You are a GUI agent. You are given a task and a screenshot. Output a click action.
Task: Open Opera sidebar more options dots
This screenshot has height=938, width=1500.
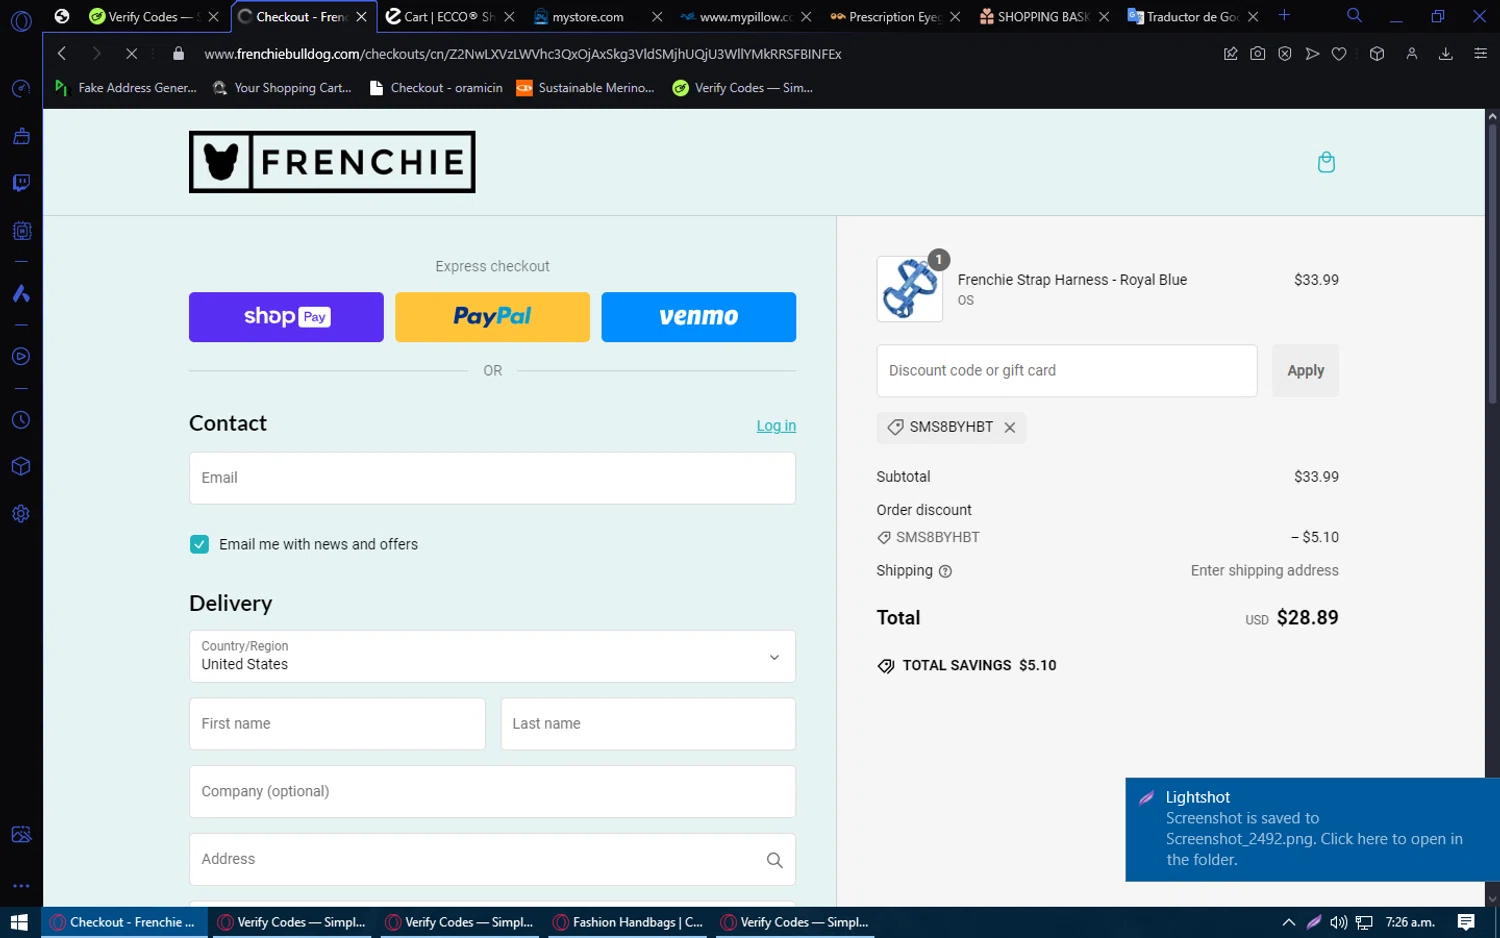21,886
